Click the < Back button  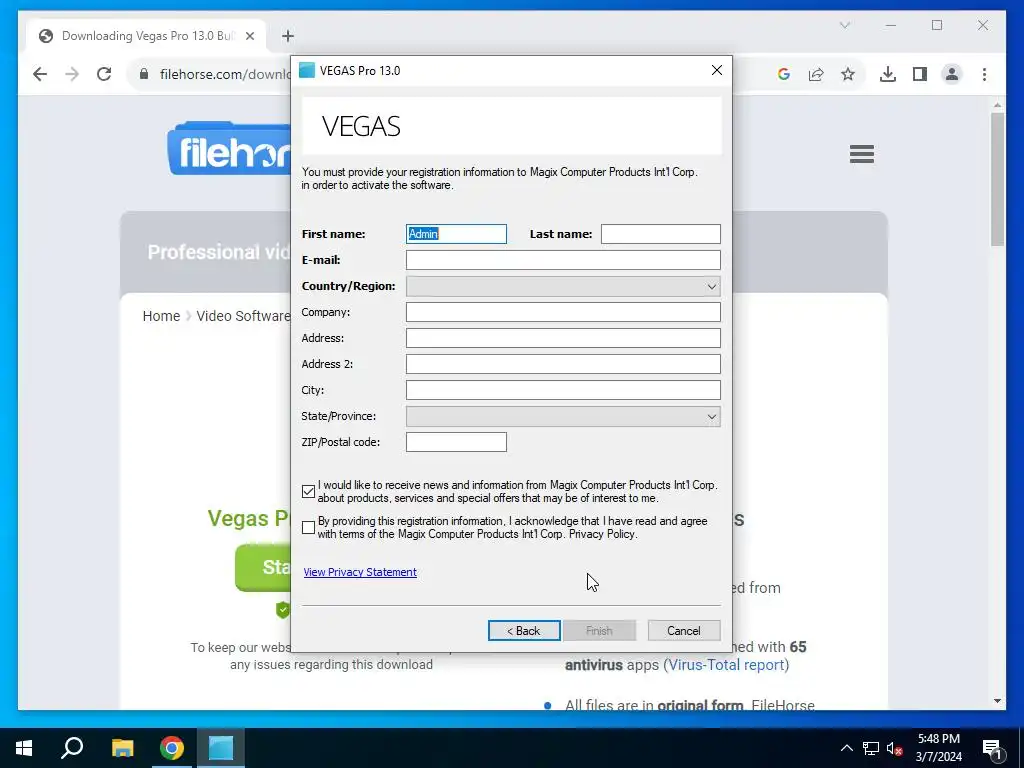pyautogui.click(x=524, y=631)
